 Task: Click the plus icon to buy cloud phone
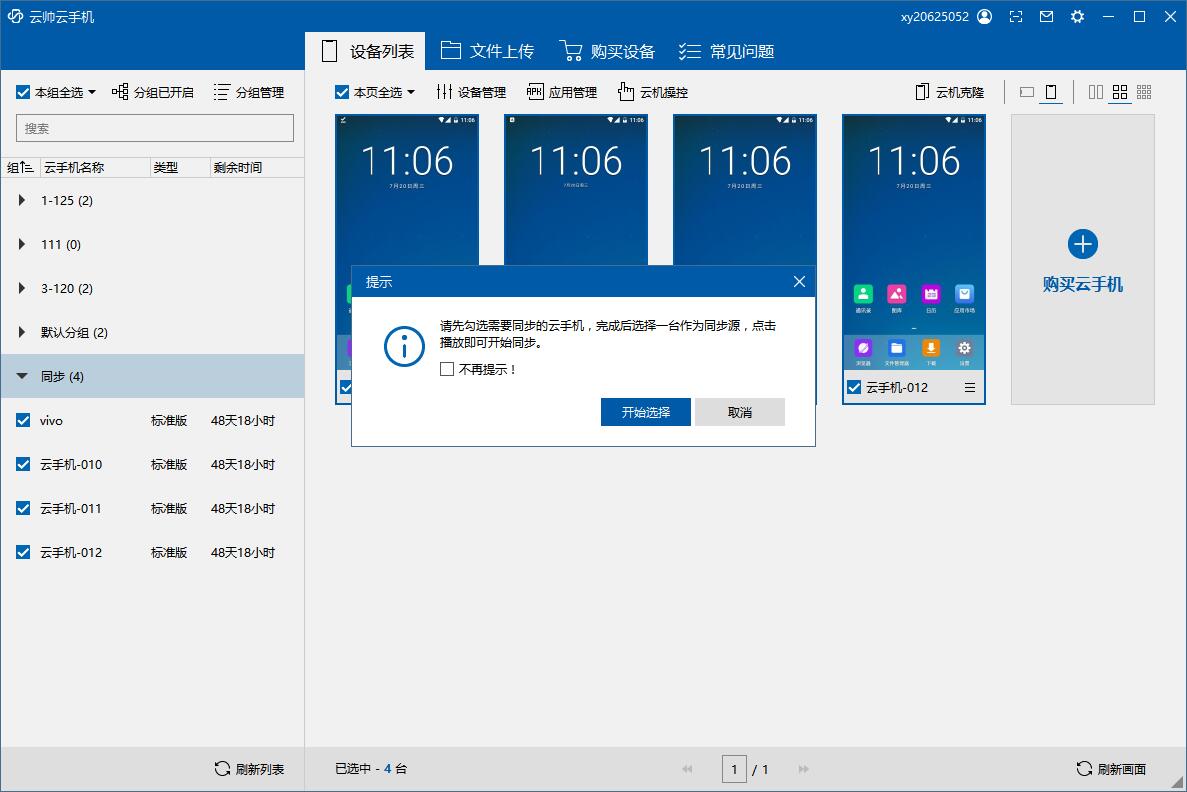(1083, 244)
